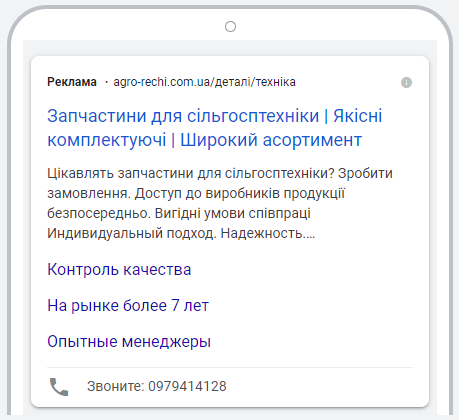Click the divider line above the call row
Screen dimensions: 459x420
pos(230,368)
